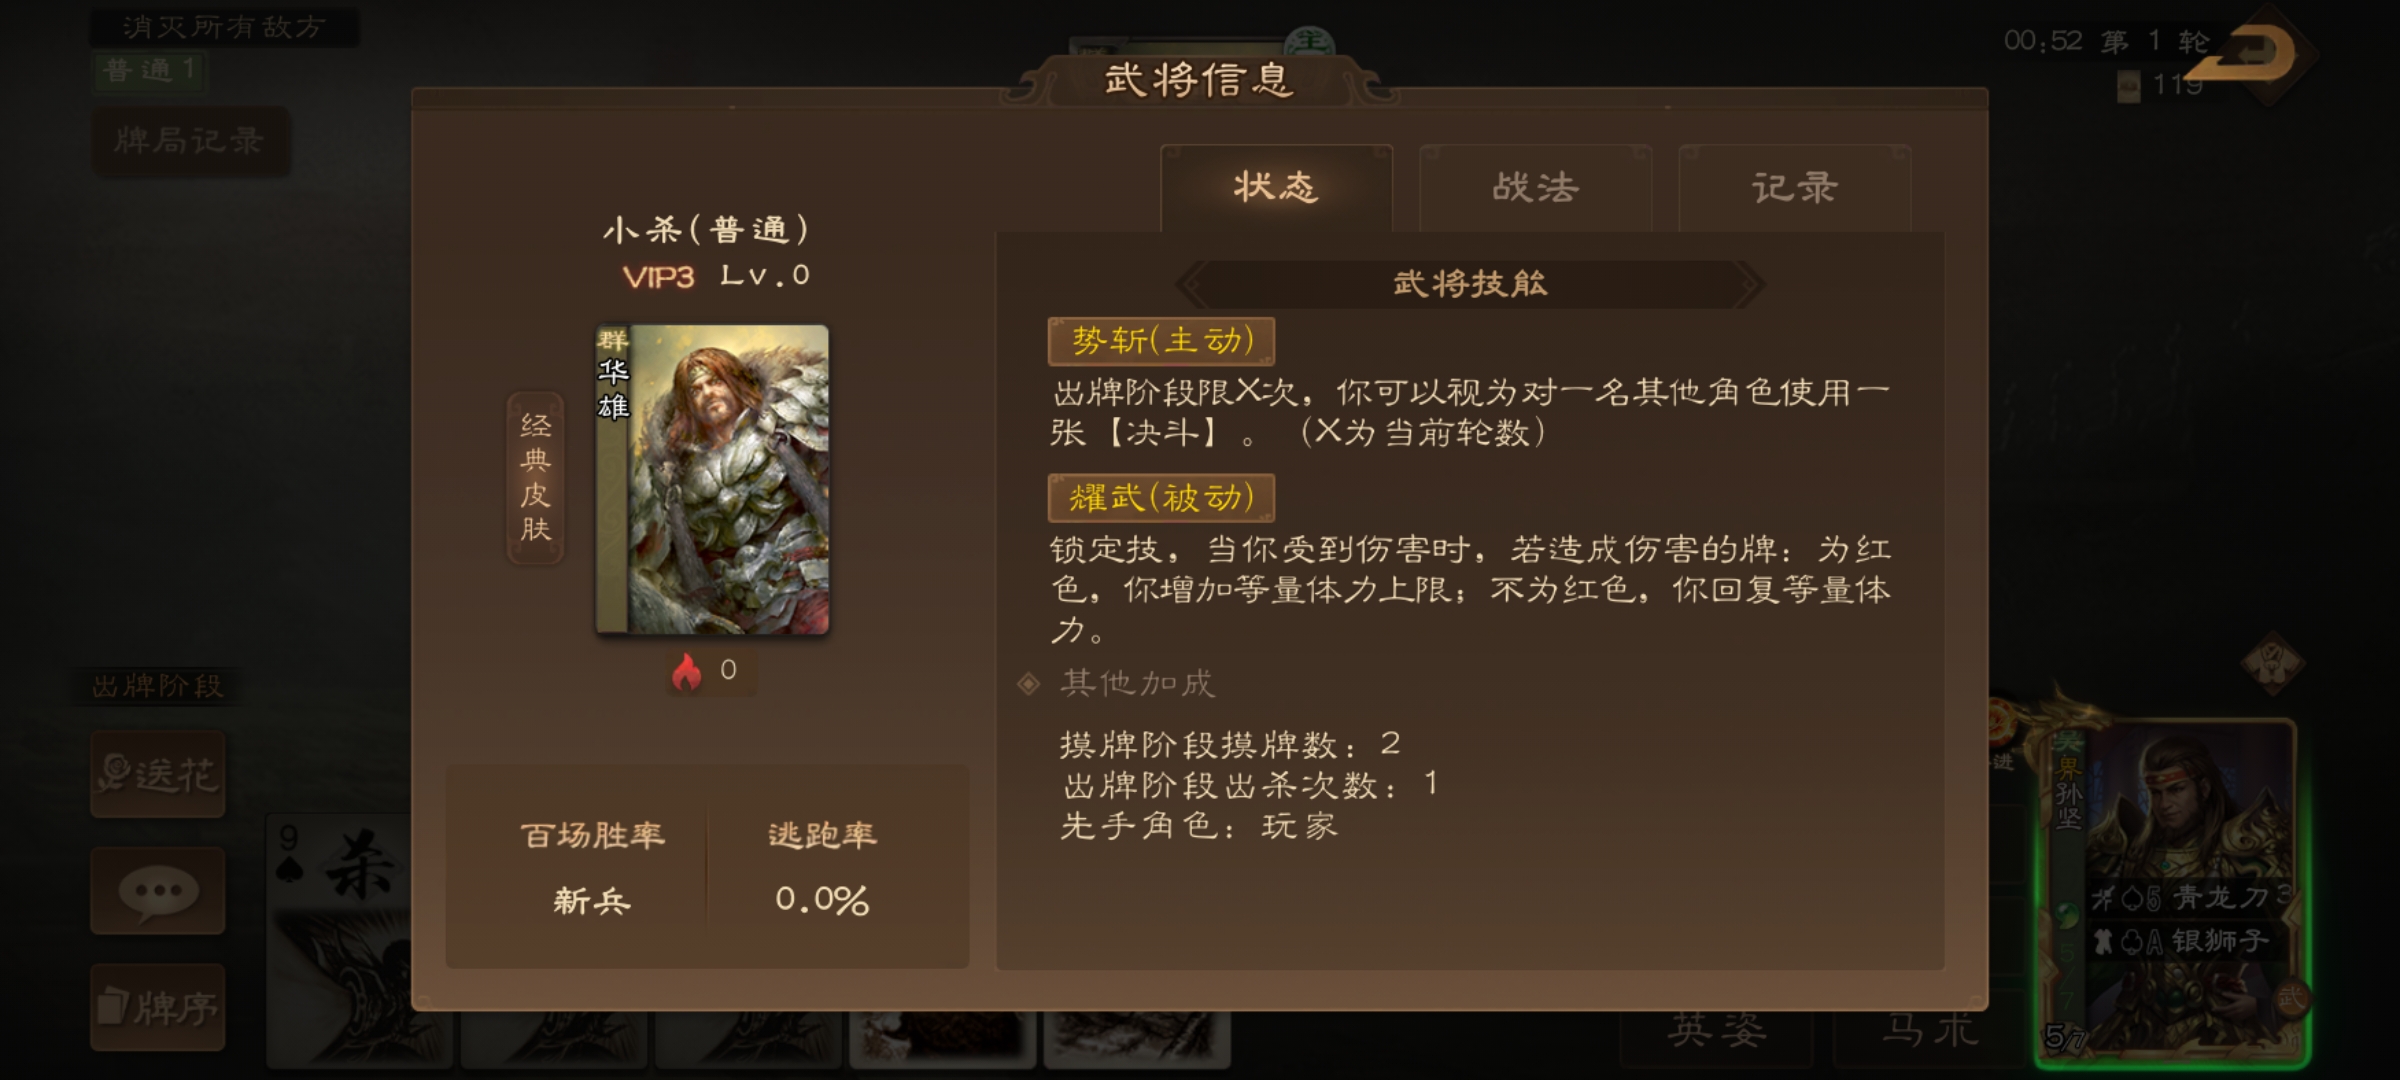
Task: Click the diamond icon above 孙坚's card
Action: [x=2272, y=662]
